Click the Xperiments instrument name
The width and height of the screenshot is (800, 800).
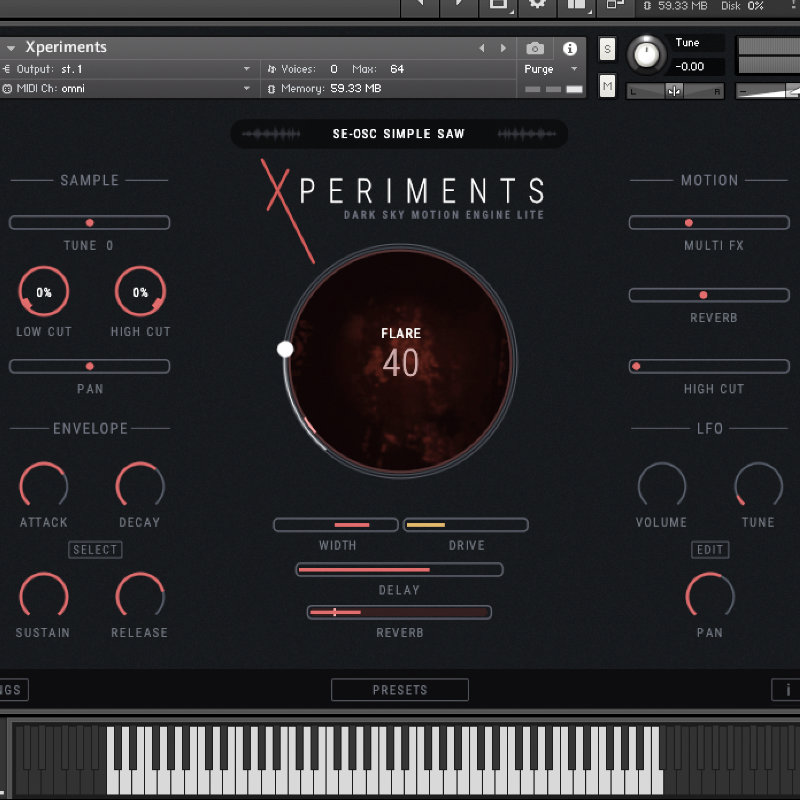66,47
